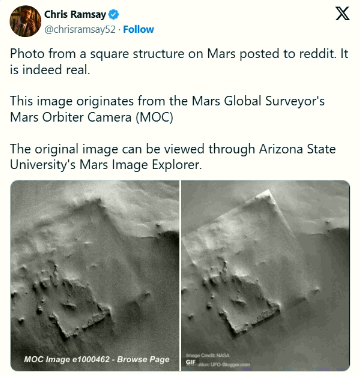This screenshot has height=375, width=360.
Task: Click the blue verified checkmark badge
Action: [114, 15]
